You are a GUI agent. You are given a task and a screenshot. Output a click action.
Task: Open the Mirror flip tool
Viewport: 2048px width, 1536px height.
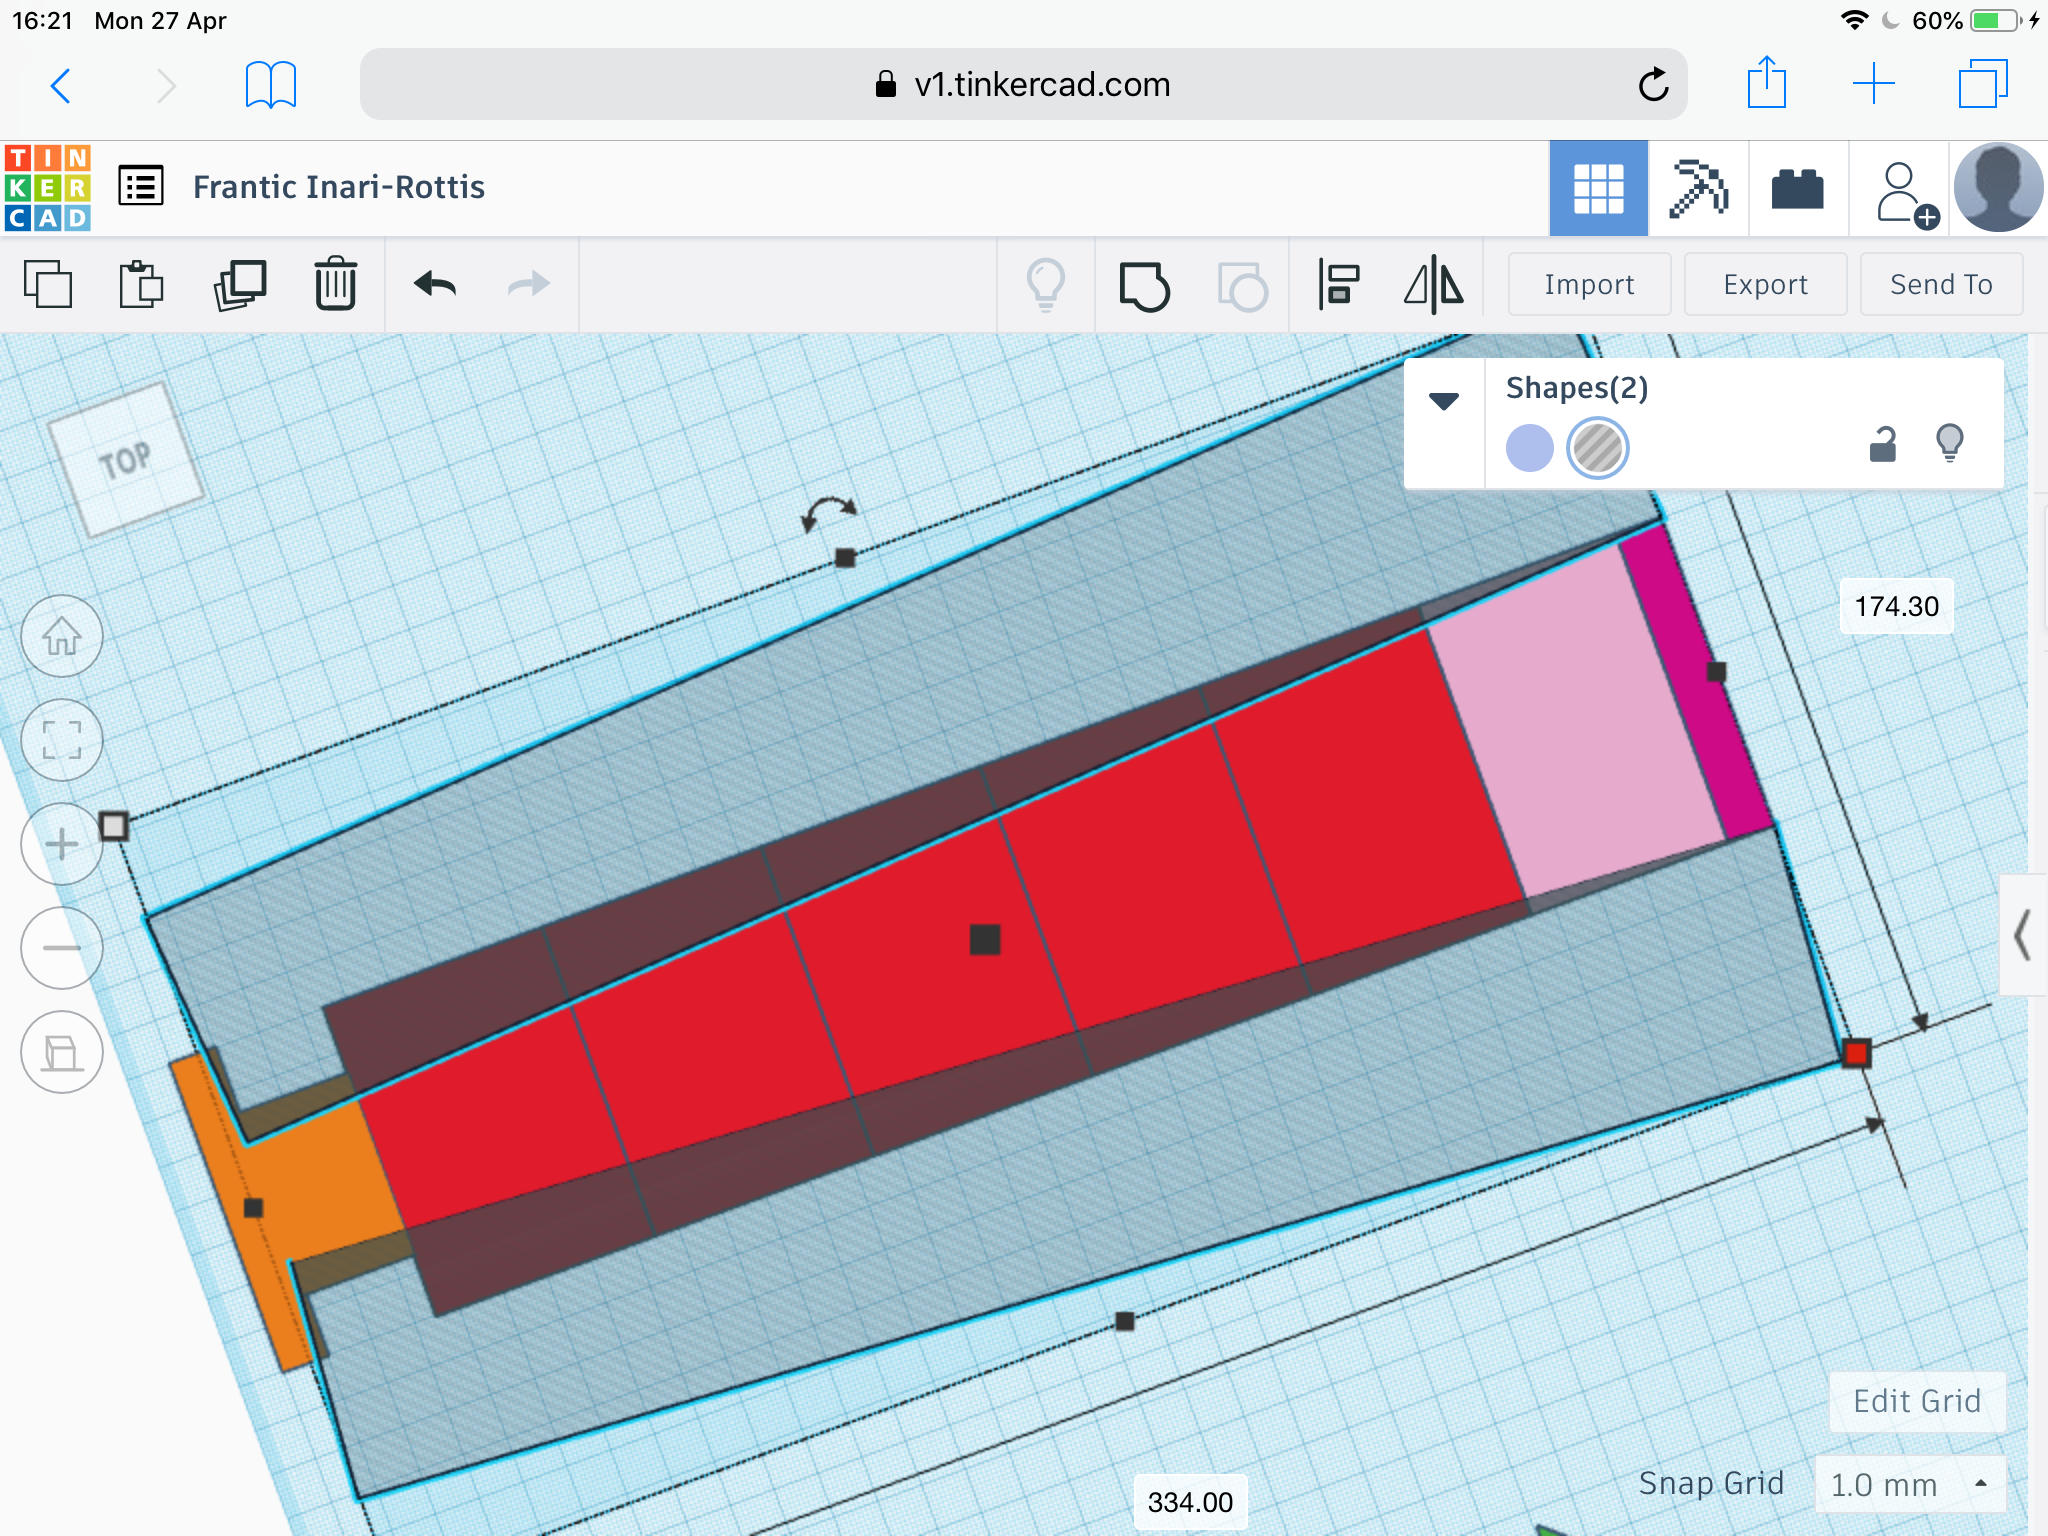point(1434,285)
